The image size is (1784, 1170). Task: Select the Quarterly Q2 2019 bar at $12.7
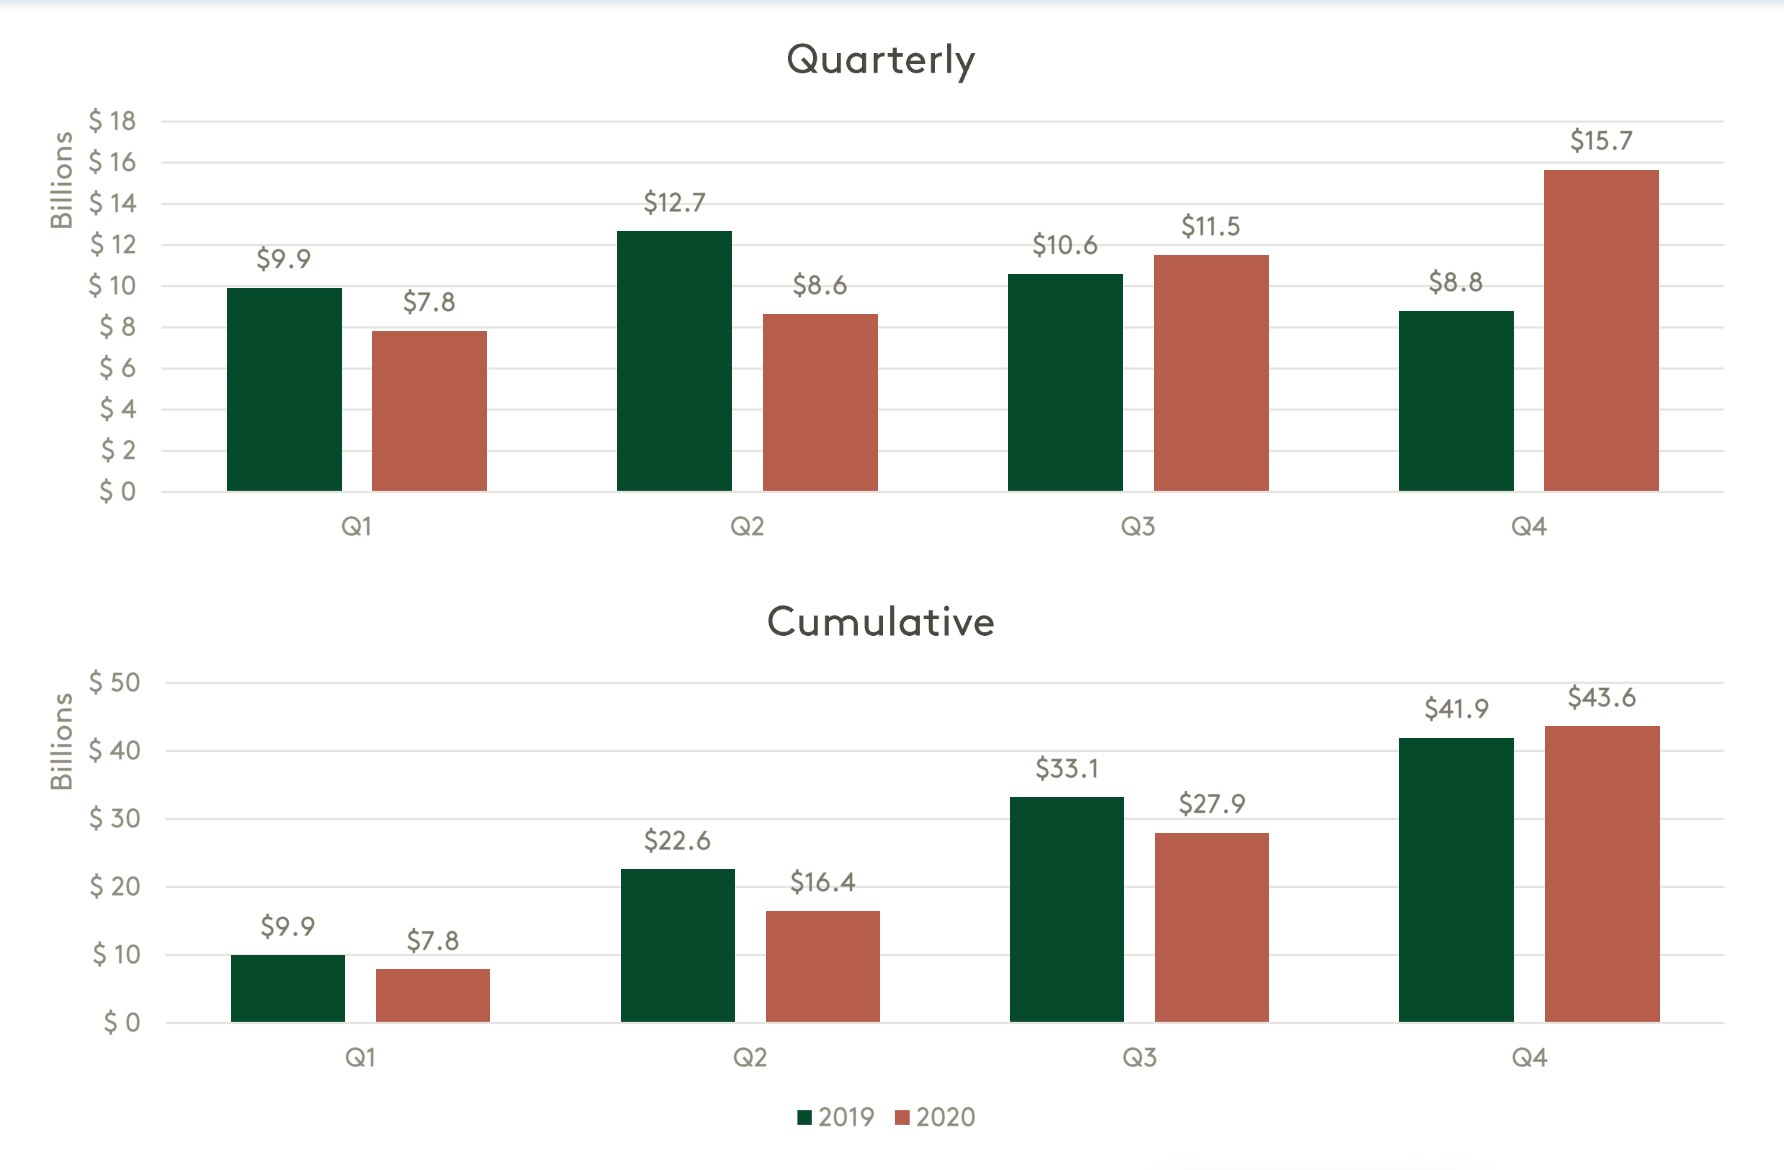674,361
